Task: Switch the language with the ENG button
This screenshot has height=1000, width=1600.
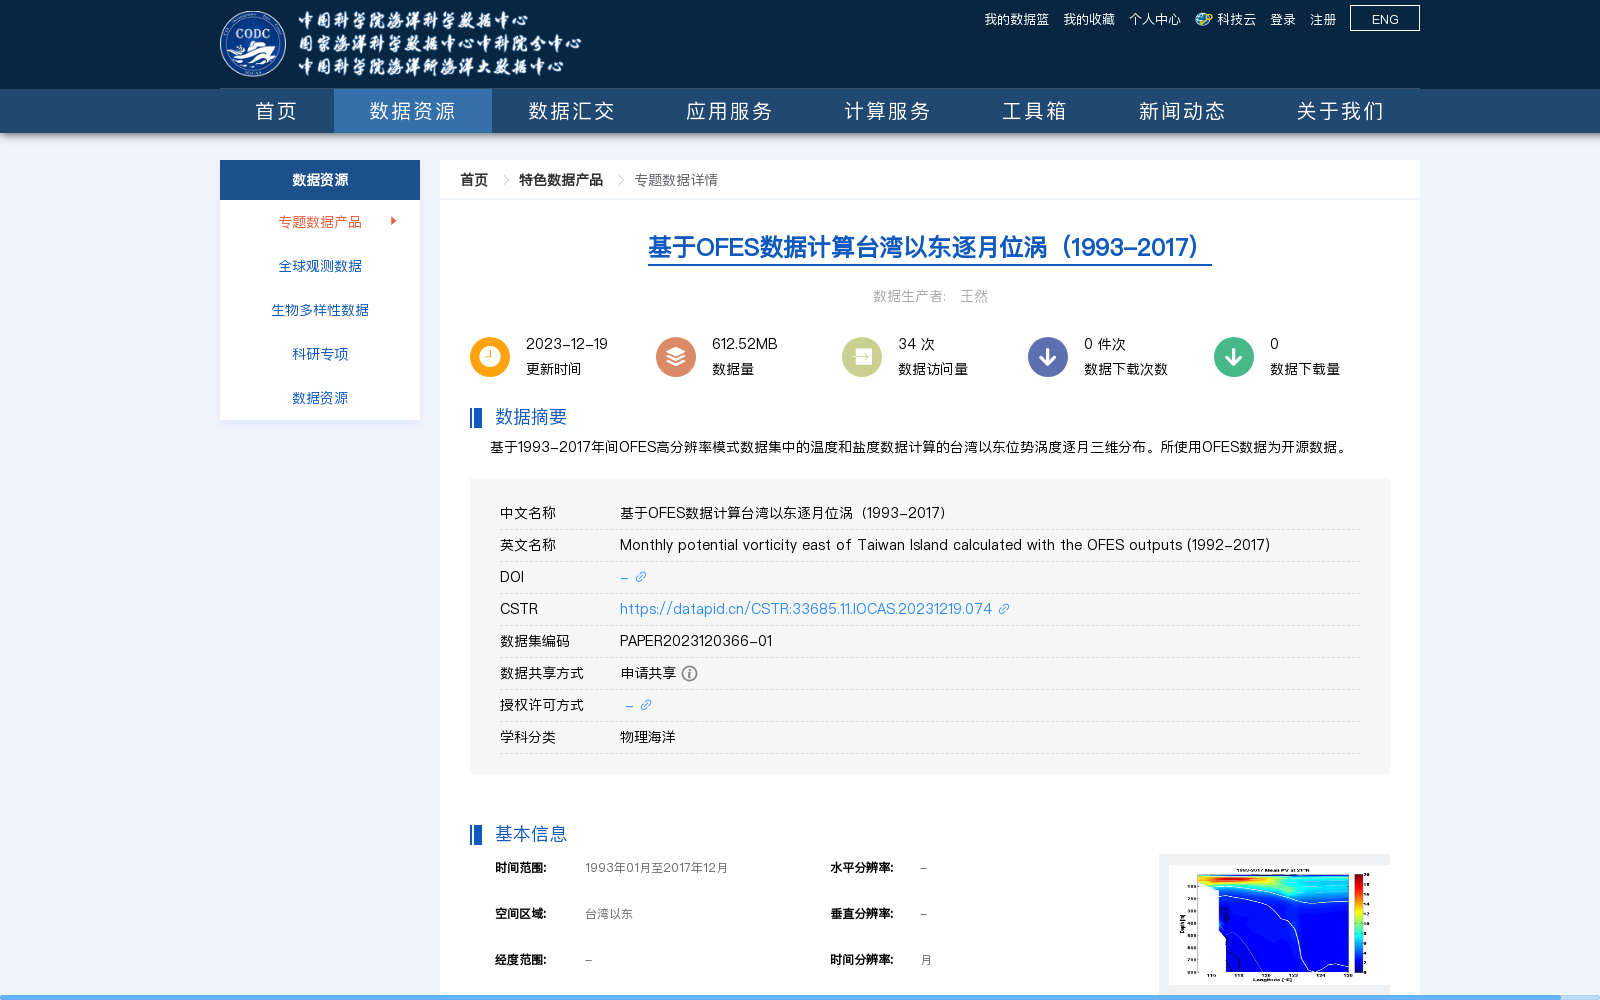Action: click(x=1385, y=18)
